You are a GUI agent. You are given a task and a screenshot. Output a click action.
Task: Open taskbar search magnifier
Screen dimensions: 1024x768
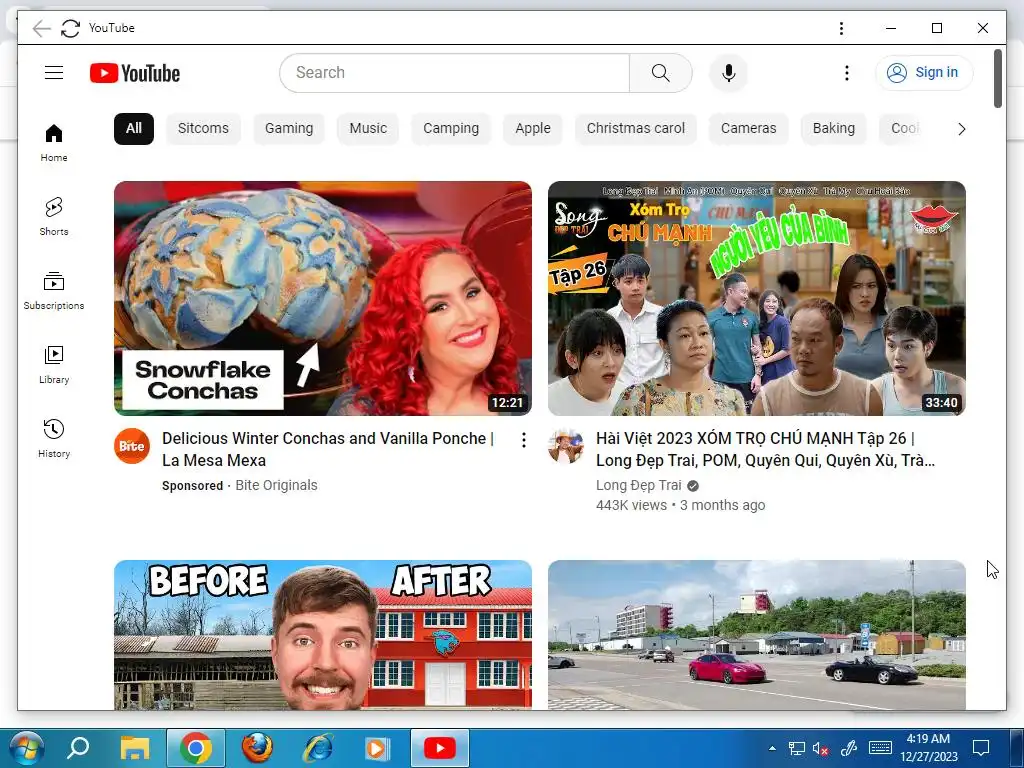point(78,748)
